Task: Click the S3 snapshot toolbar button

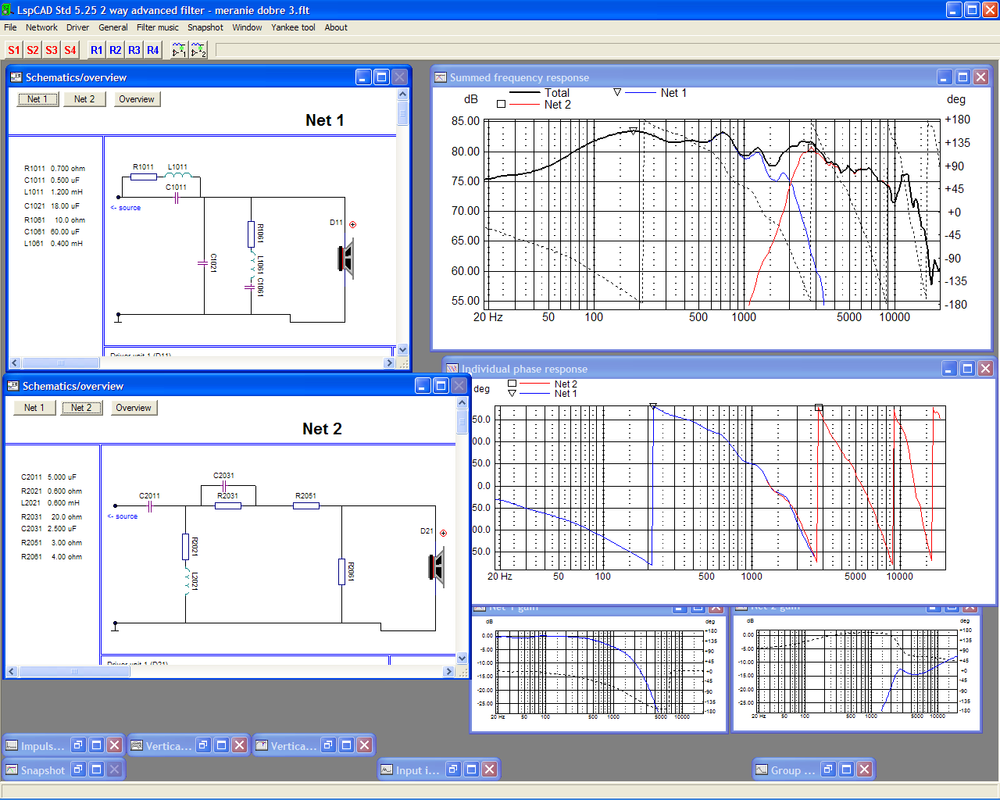Action: (52, 50)
